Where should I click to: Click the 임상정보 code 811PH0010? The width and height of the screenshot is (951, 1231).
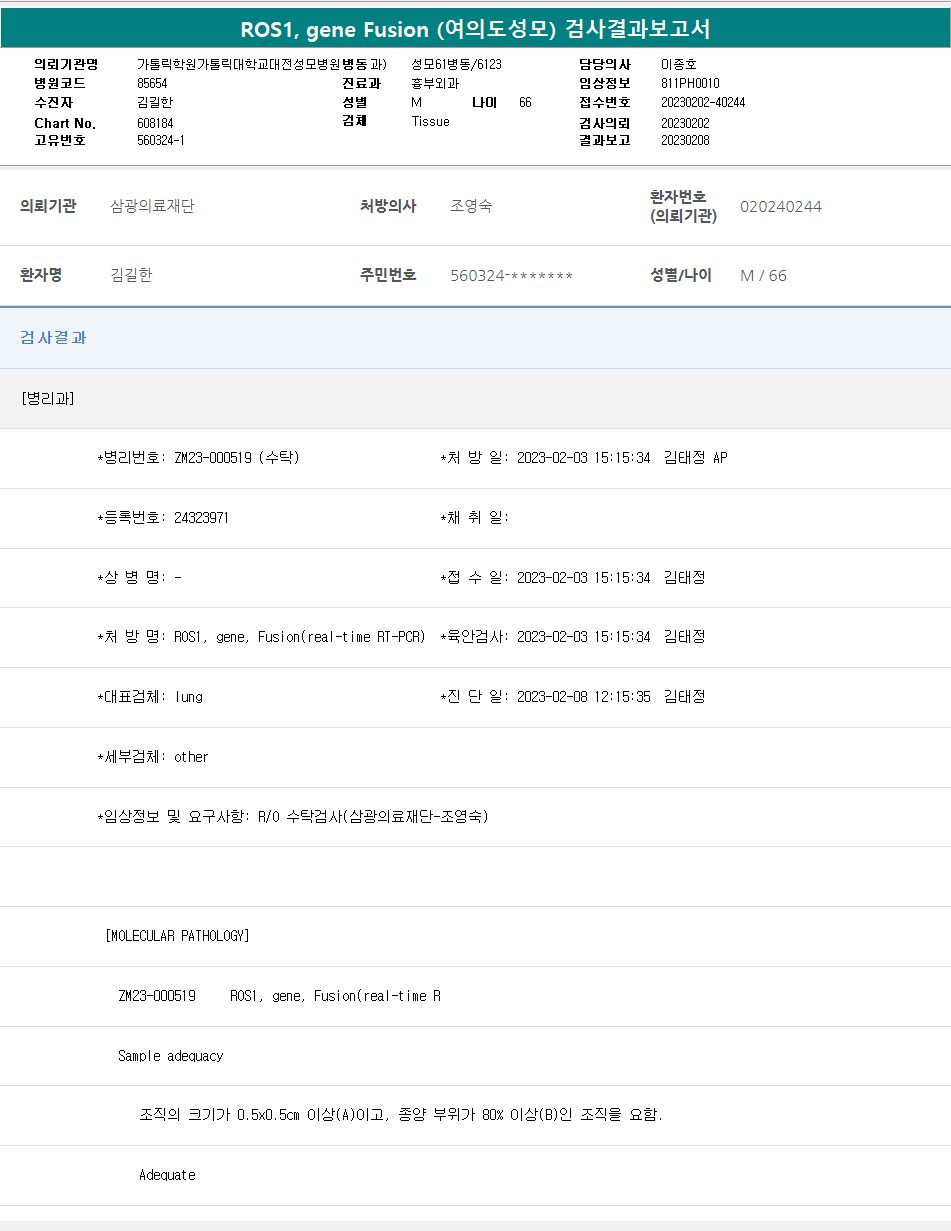point(690,84)
